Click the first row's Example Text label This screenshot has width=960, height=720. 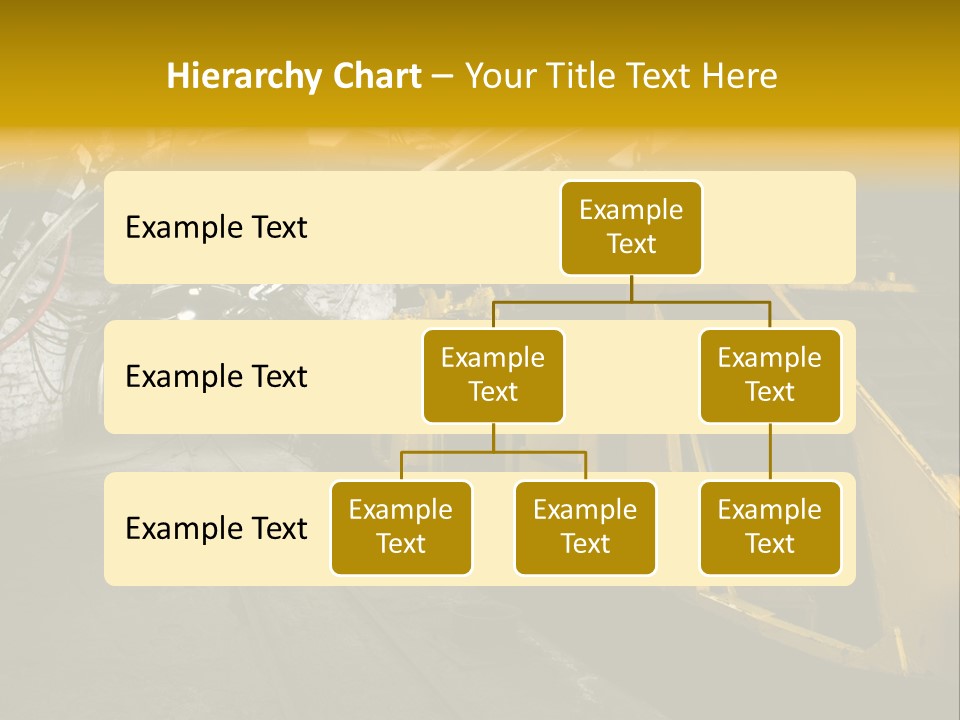pyautogui.click(x=216, y=228)
